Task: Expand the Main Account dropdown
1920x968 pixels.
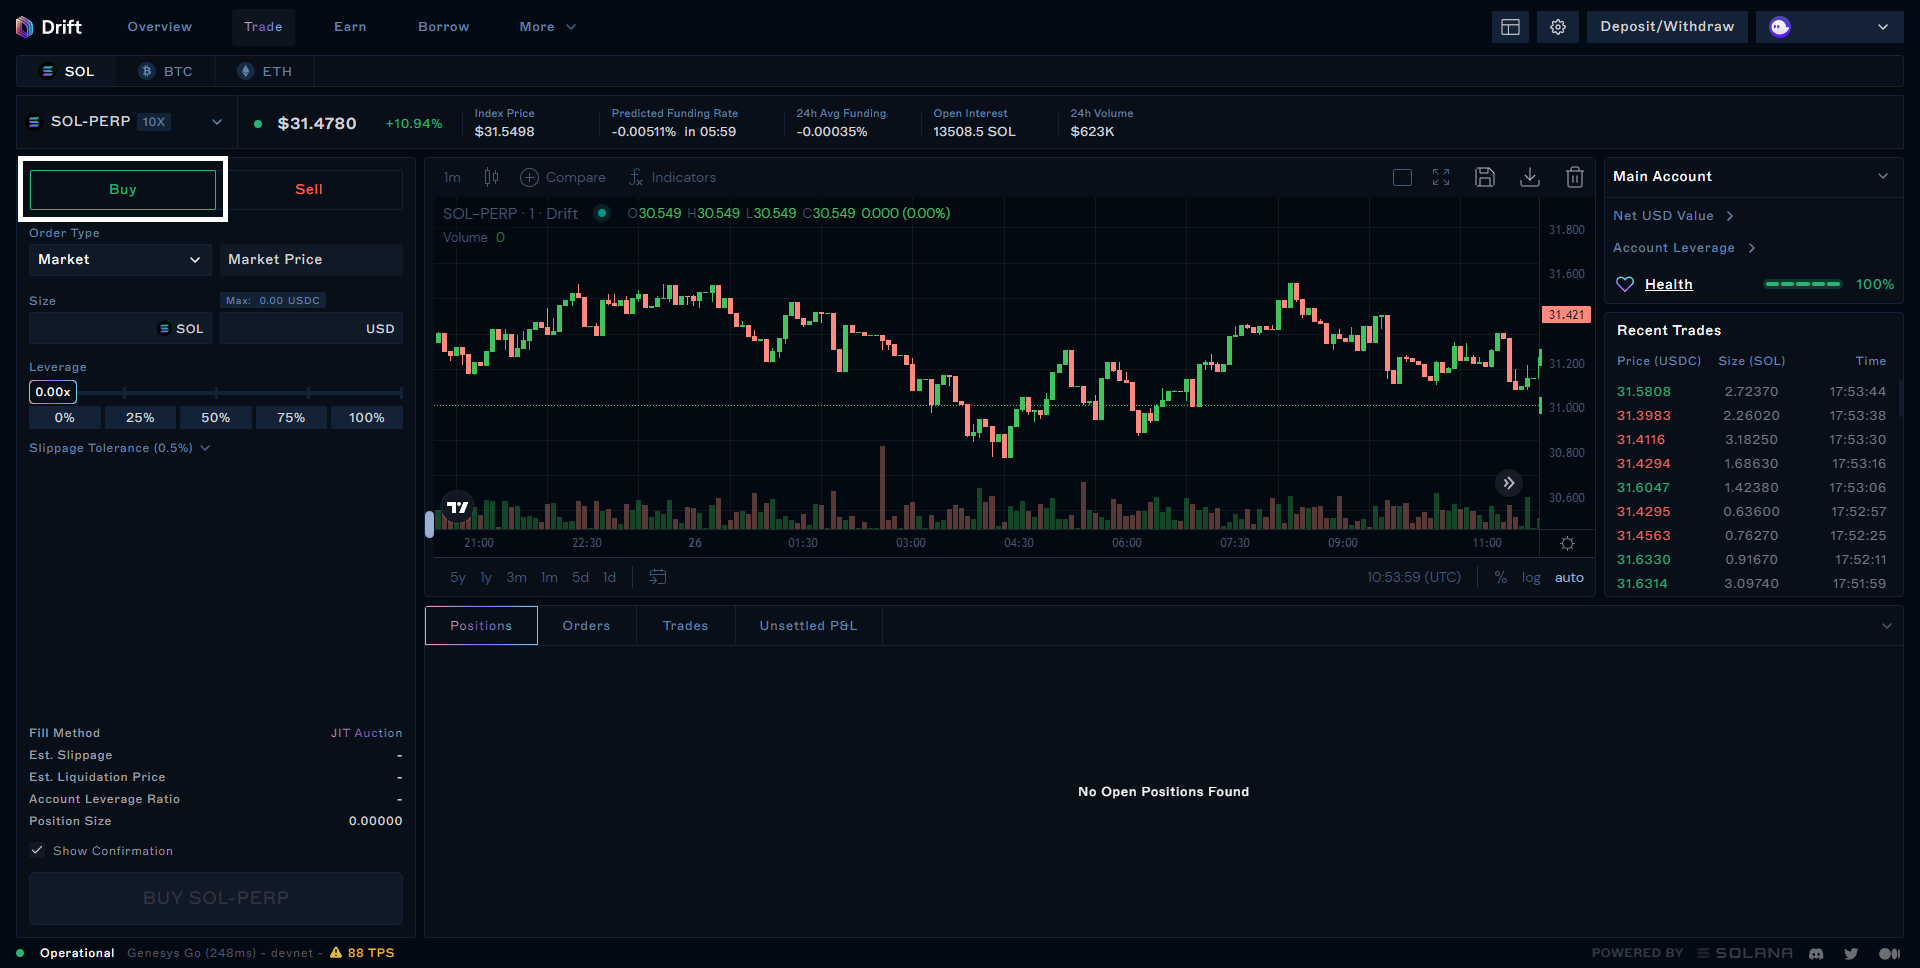Action: [1883, 176]
